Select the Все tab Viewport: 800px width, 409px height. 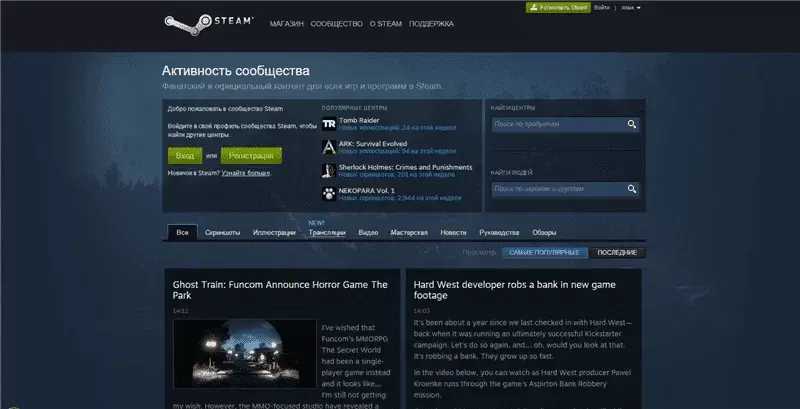pyautogui.click(x=182, y=233)
